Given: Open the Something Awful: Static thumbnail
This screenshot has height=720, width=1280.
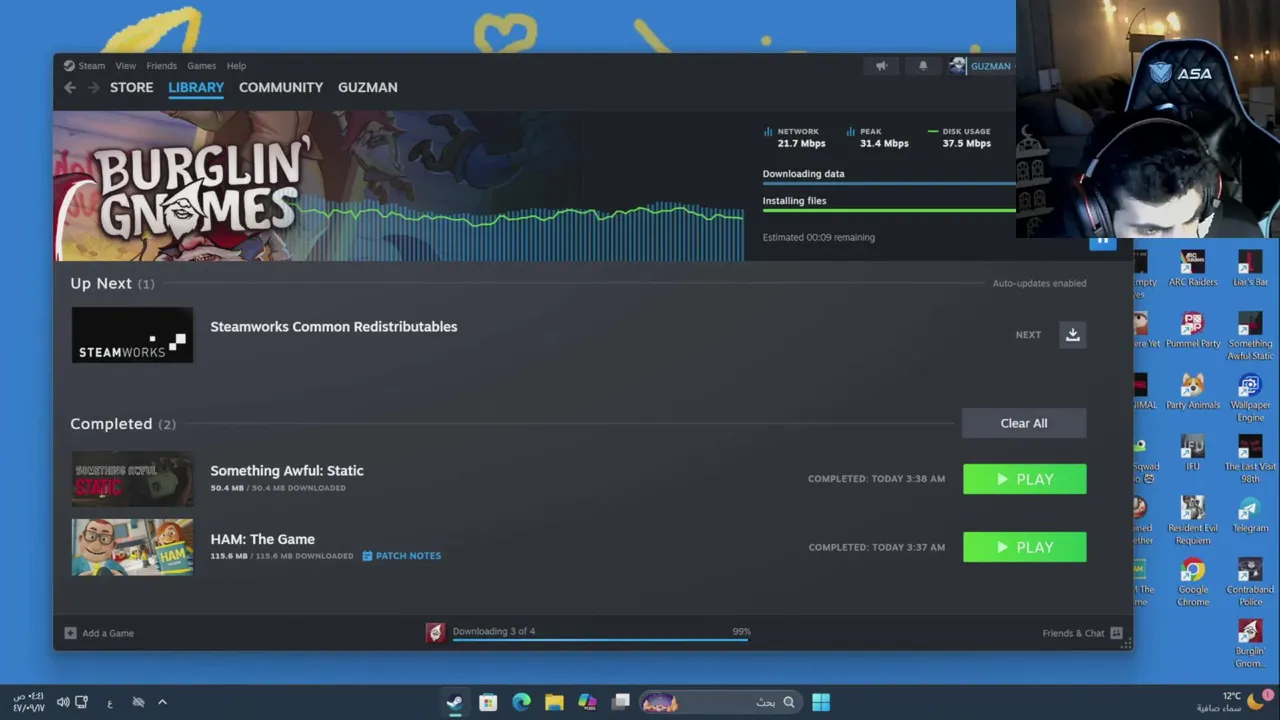Looking at the screenshot, I should (x=132, y=479).
